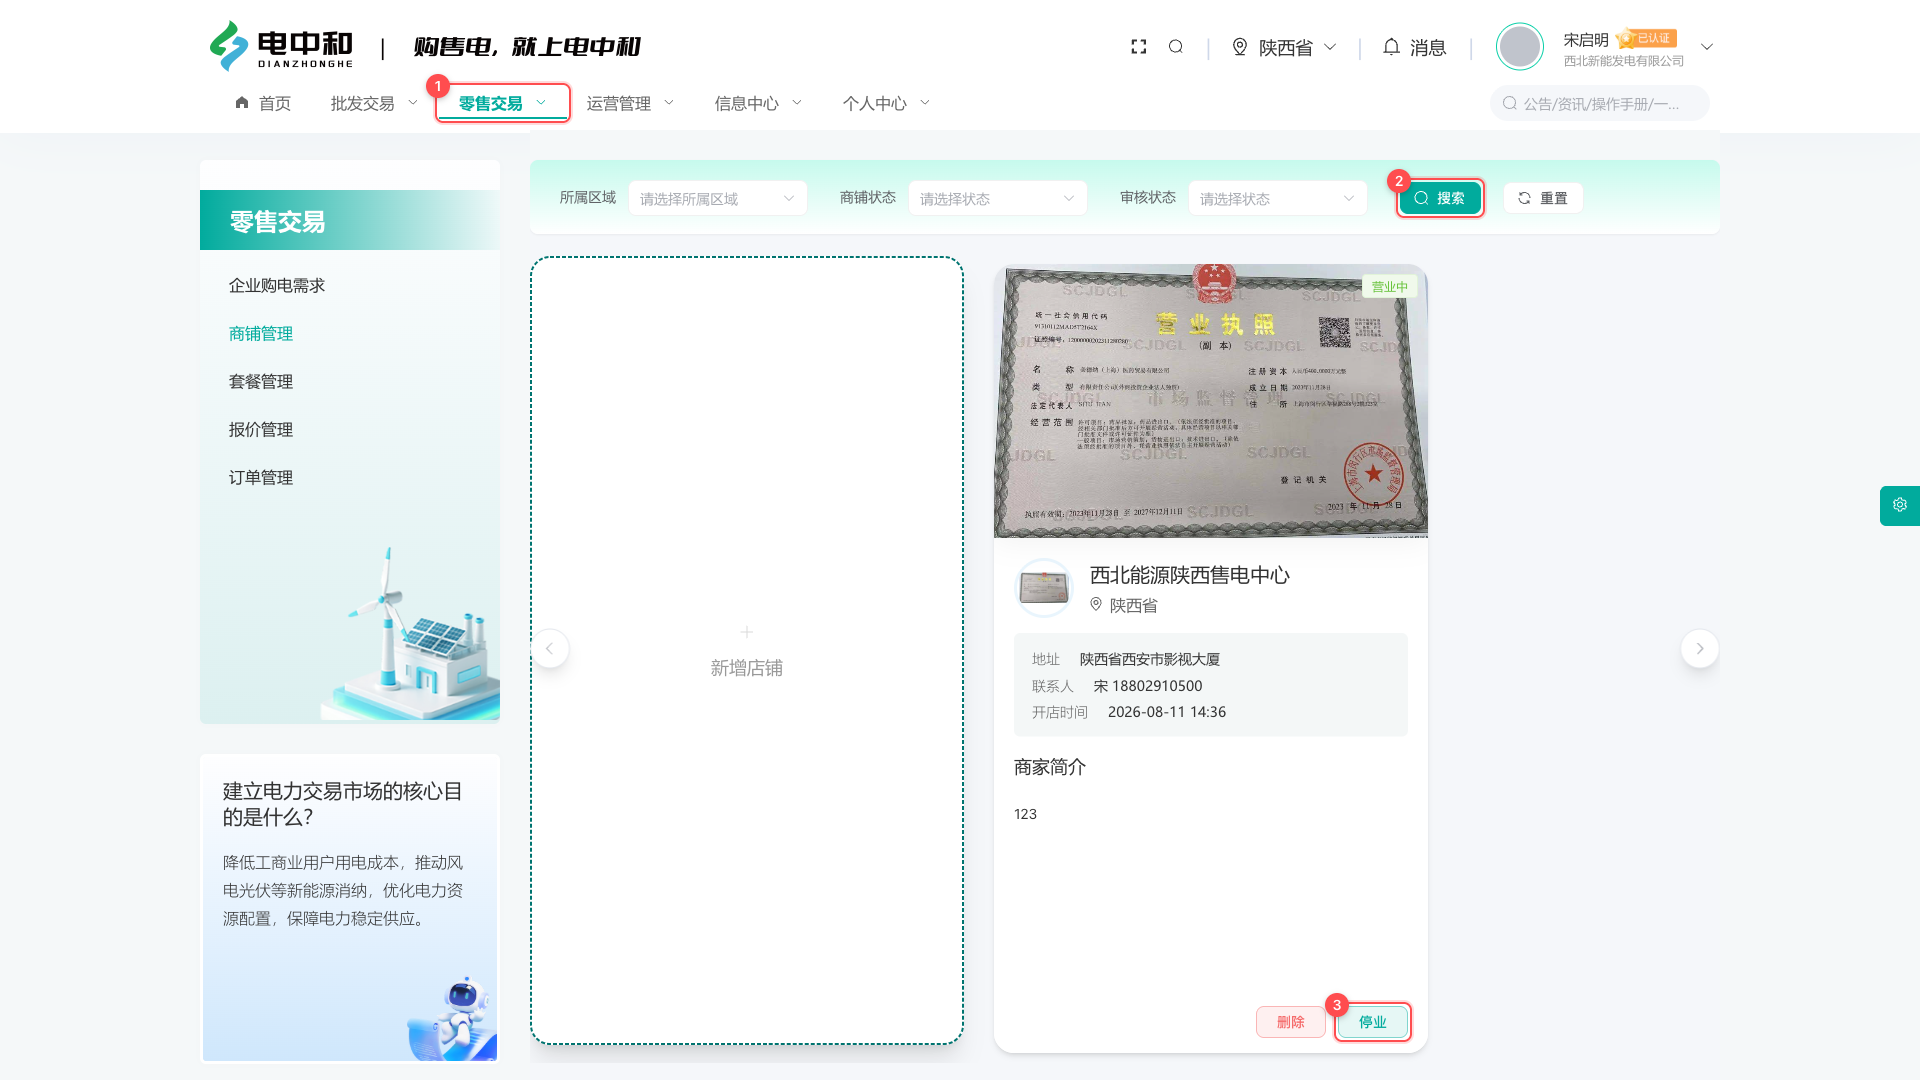Click company name 西北新能发电有限公司
The width and height of the screenshot is (1920, 1080).
(x=1624, y=61)
